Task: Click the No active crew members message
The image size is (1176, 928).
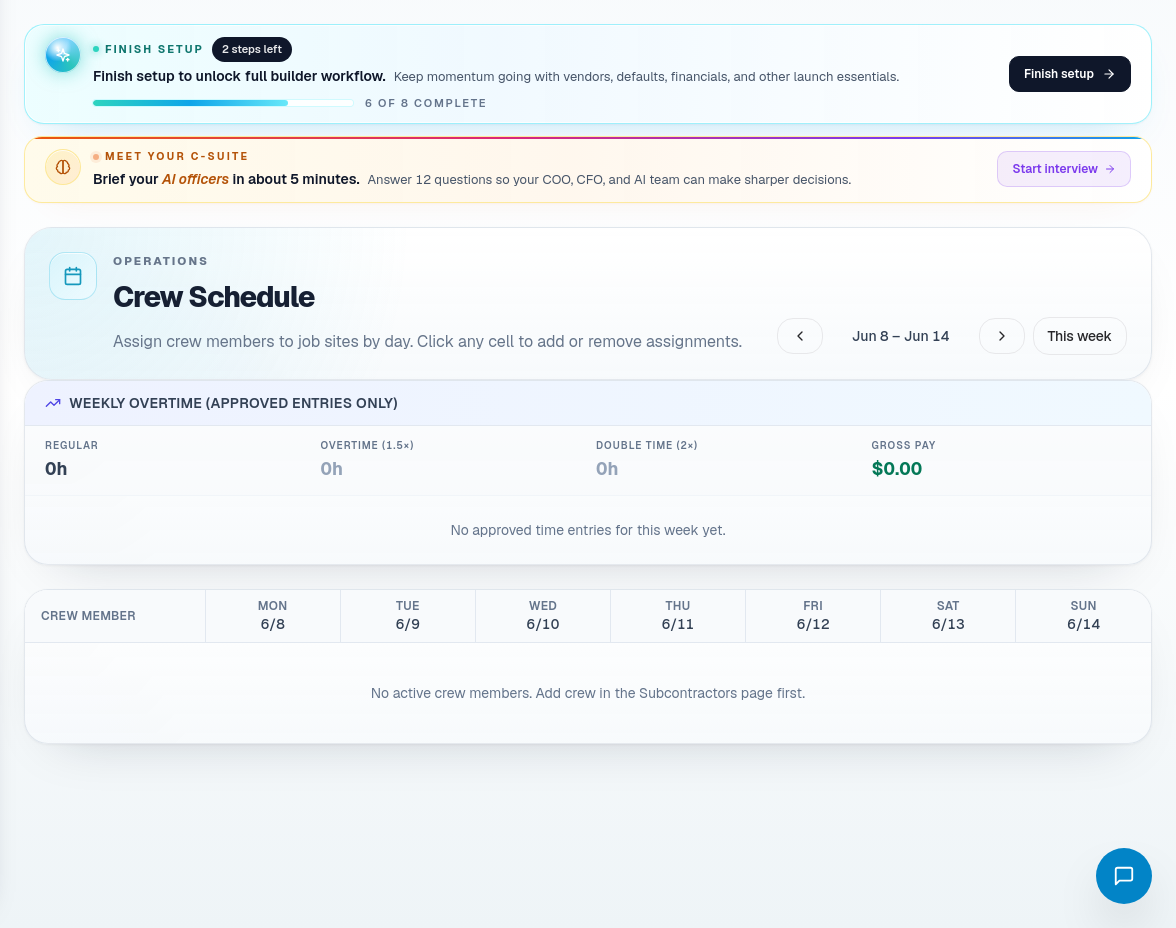Action: [588, 693]
